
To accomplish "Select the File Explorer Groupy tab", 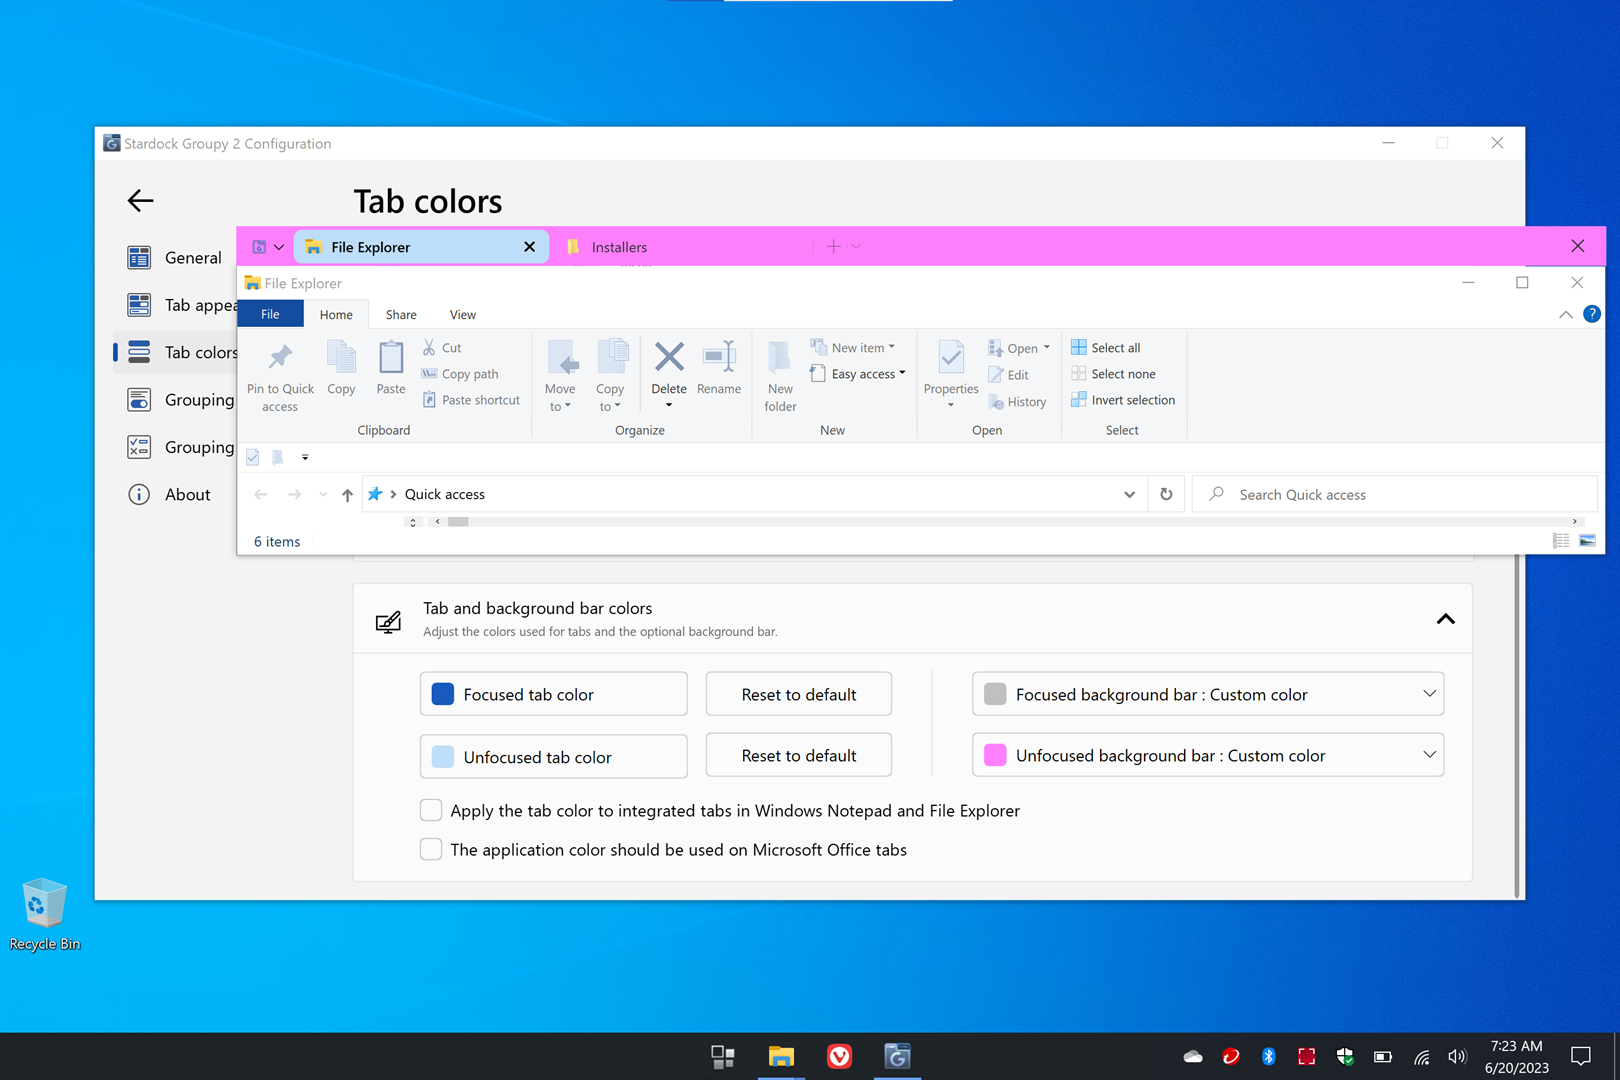I will point(421,247).
